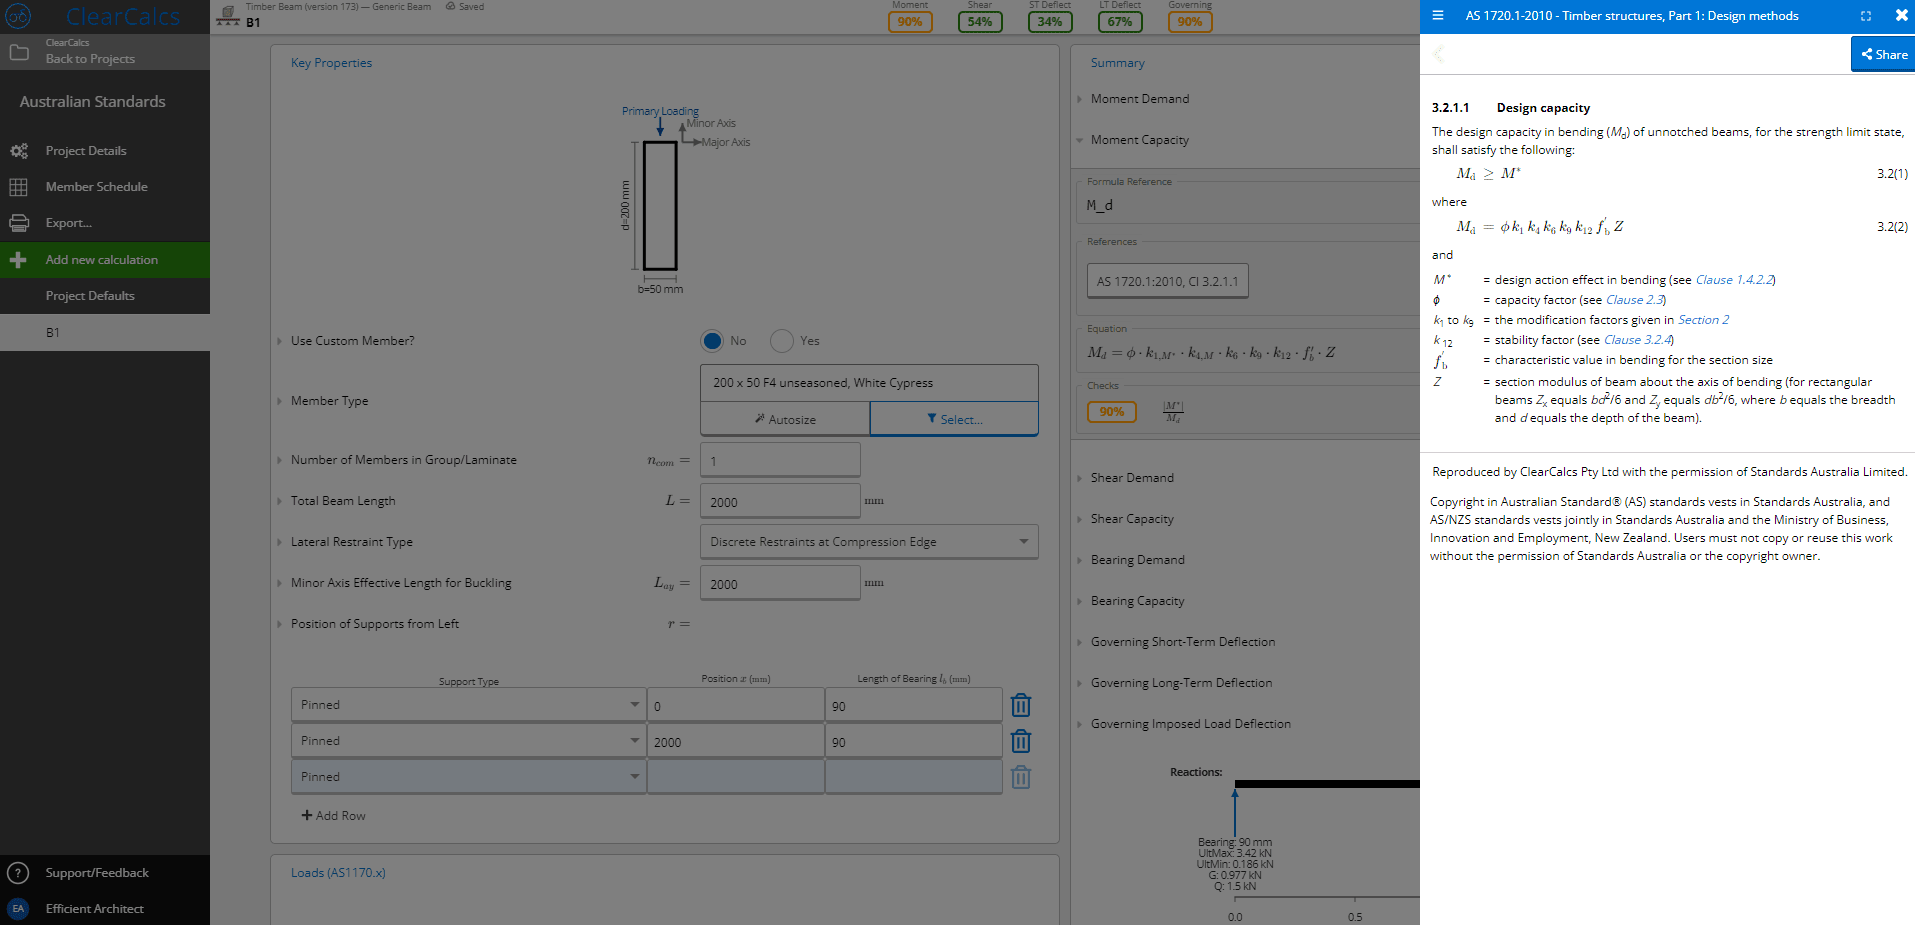Open the AS 1720.1:2010, Cl 3.2.1.1 reference

coord(1167,281)
